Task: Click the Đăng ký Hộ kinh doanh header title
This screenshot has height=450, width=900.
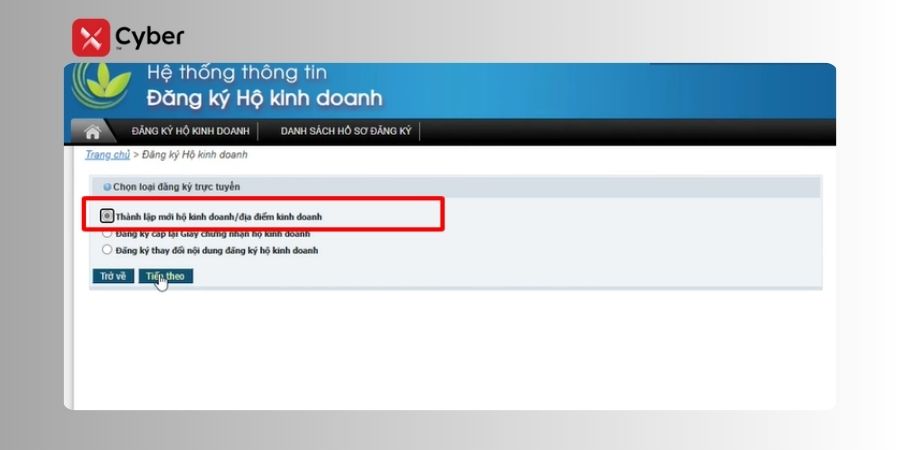Action: (264, 99)
